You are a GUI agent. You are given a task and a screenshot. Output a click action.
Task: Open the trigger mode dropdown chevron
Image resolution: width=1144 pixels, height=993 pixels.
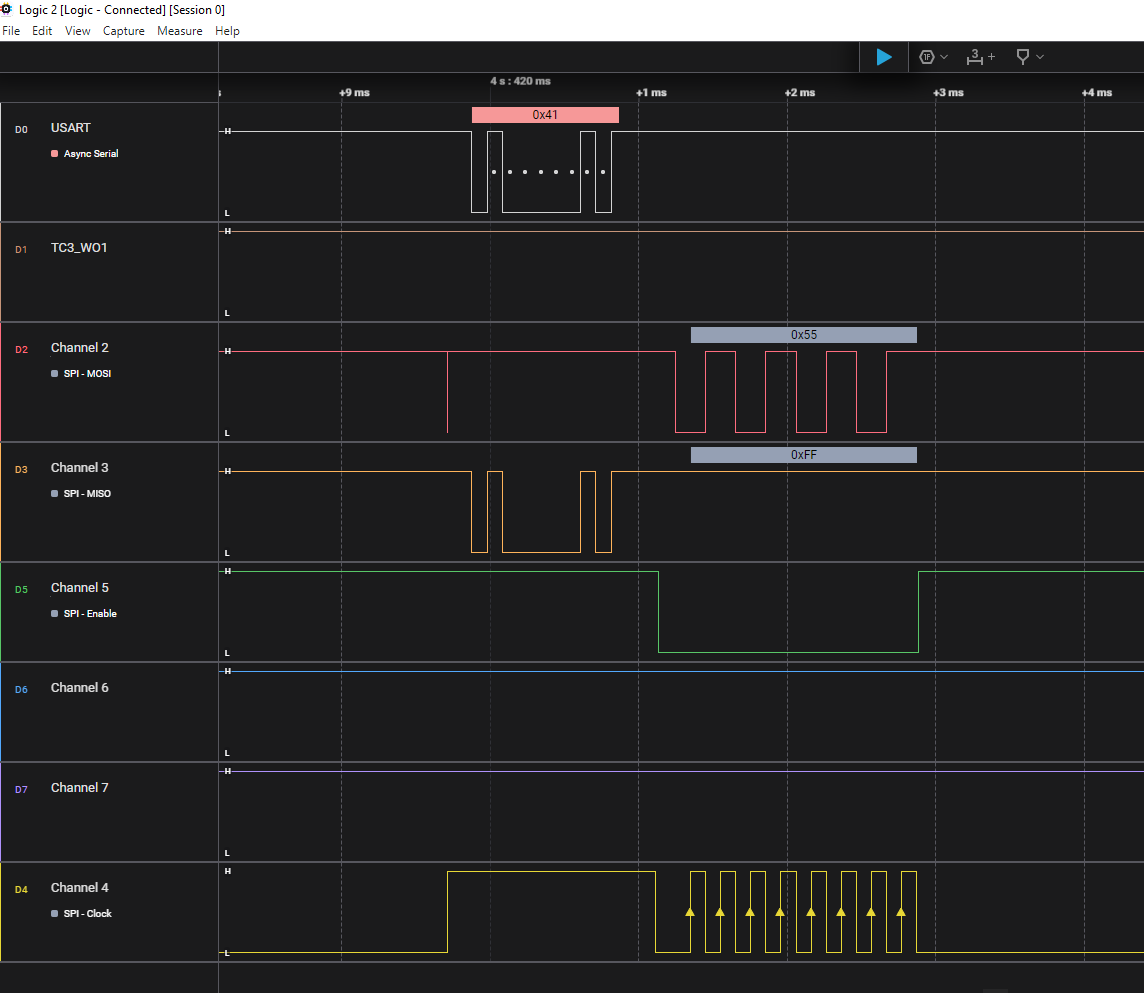(x=944, y=57)
